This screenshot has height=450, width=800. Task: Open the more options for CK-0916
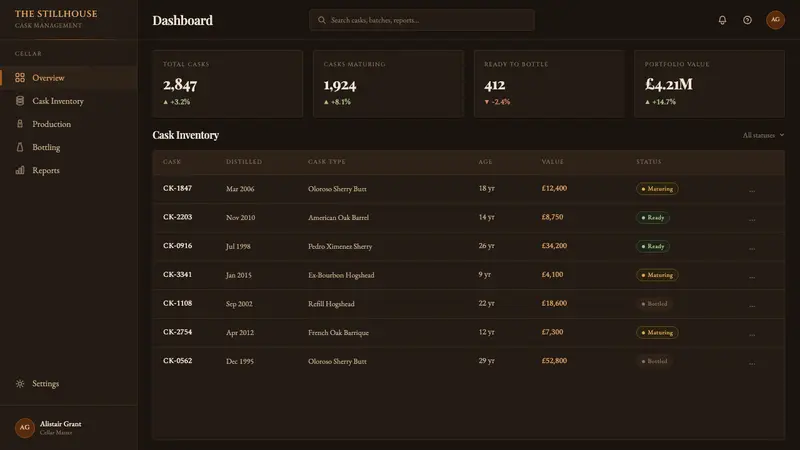752,247
